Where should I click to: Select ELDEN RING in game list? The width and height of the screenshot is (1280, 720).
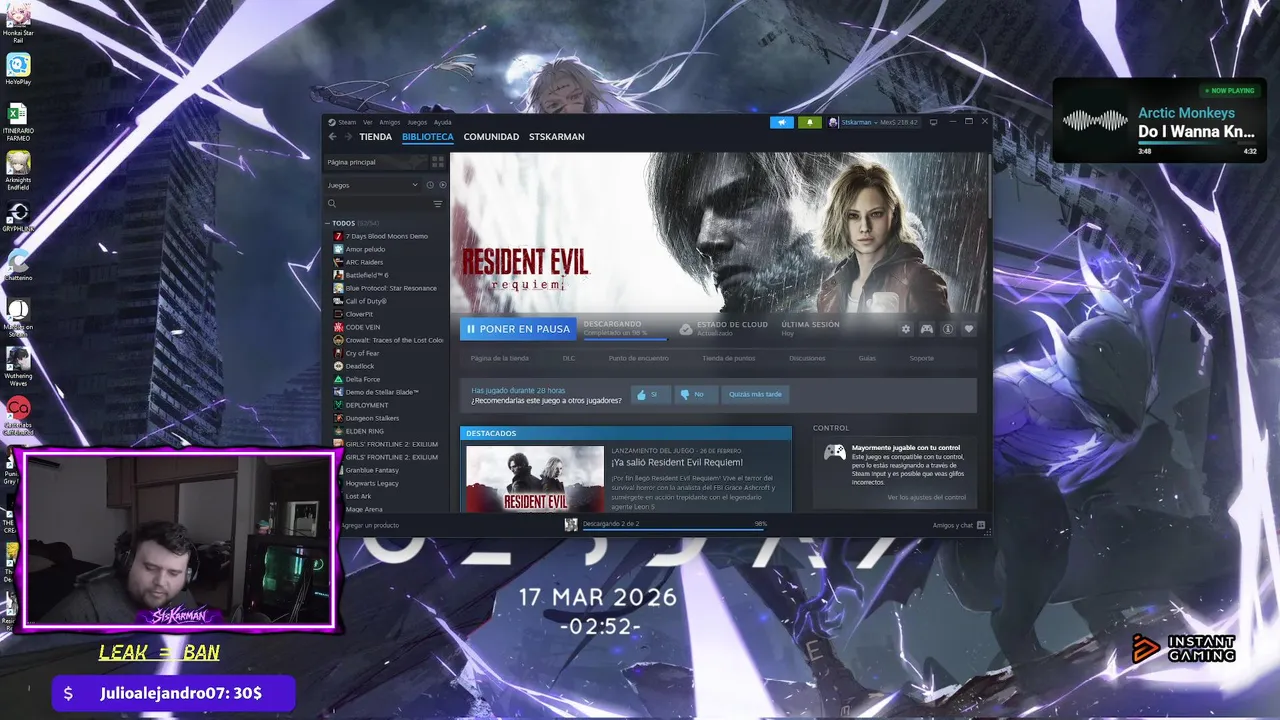[x=364, y=431]
